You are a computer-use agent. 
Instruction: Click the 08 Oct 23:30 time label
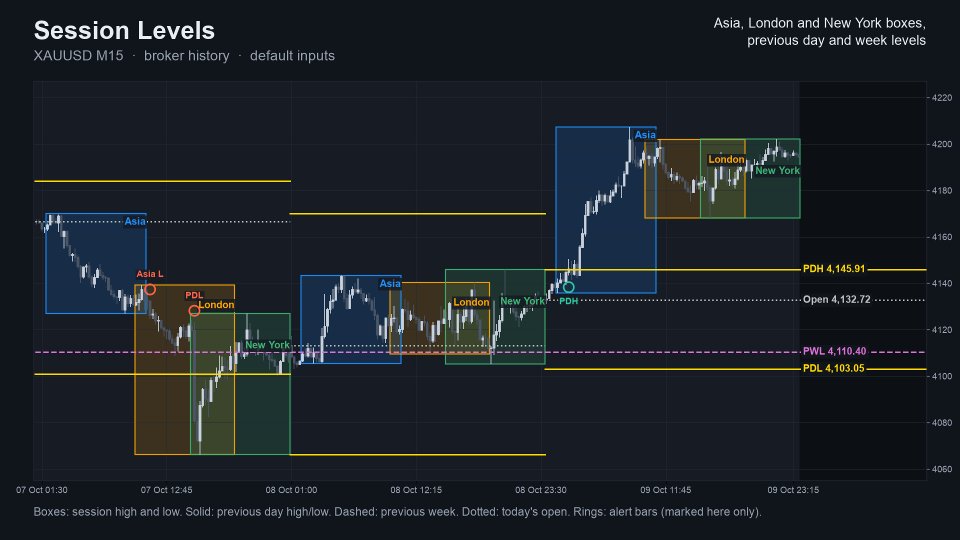point(541,490)
